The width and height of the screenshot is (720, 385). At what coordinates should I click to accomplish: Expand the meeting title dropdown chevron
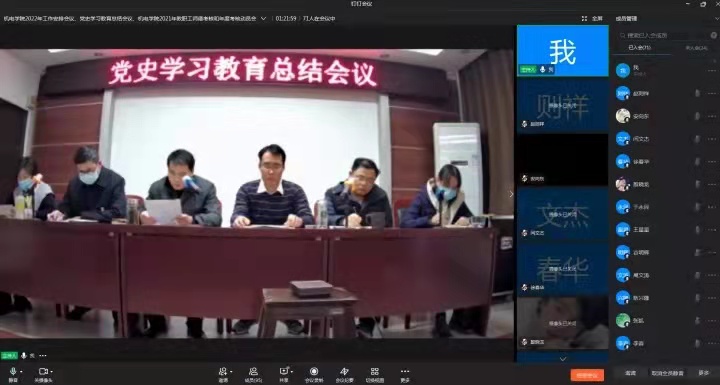pyautogui.click(x=264, y=18)
